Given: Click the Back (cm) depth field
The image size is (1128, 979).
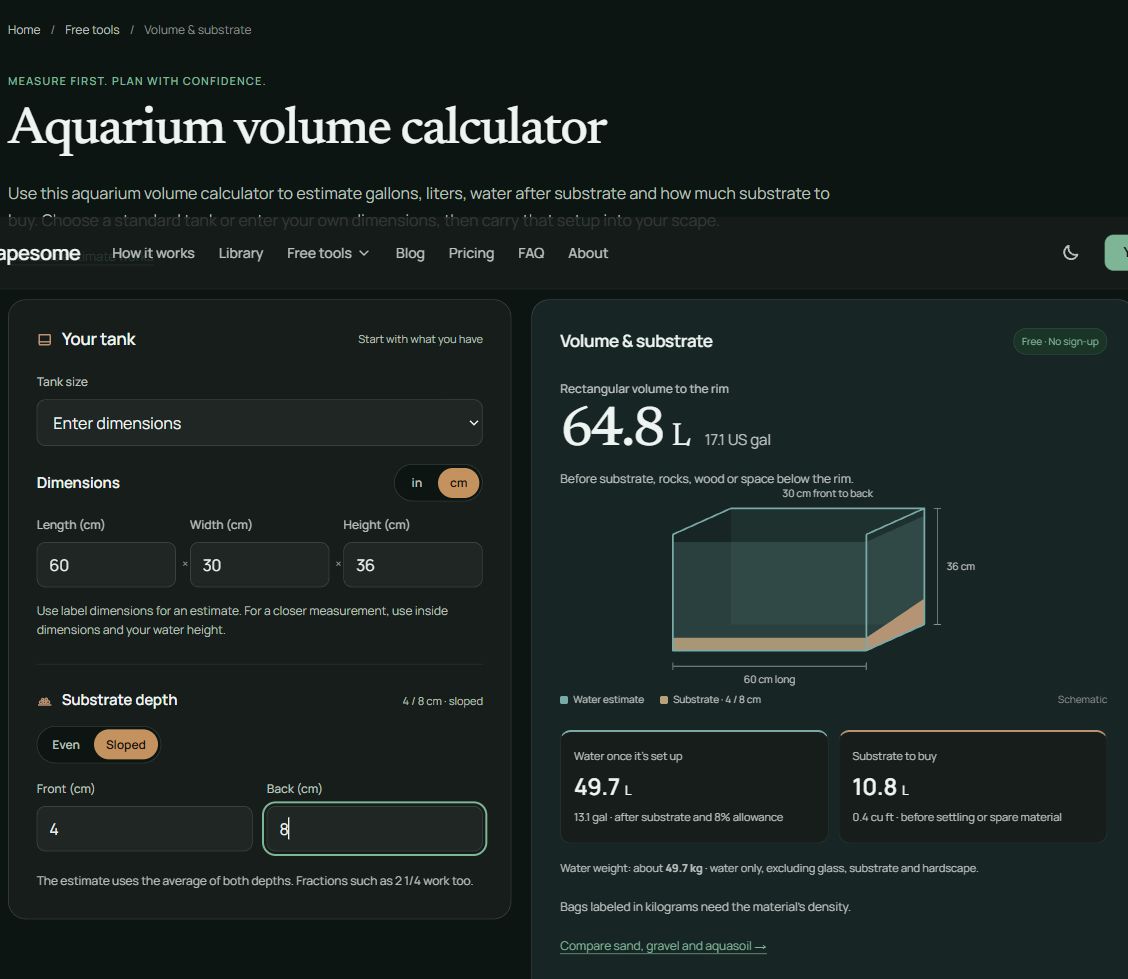Looking at the screenshot, I should pos(375,829).
